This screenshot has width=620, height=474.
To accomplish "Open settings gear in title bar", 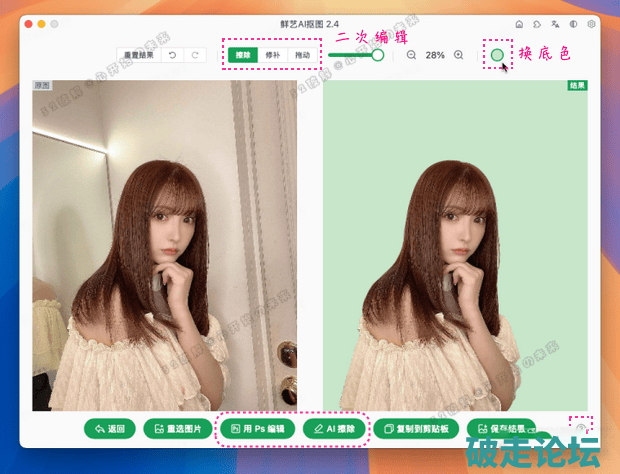I will point(592,23).
